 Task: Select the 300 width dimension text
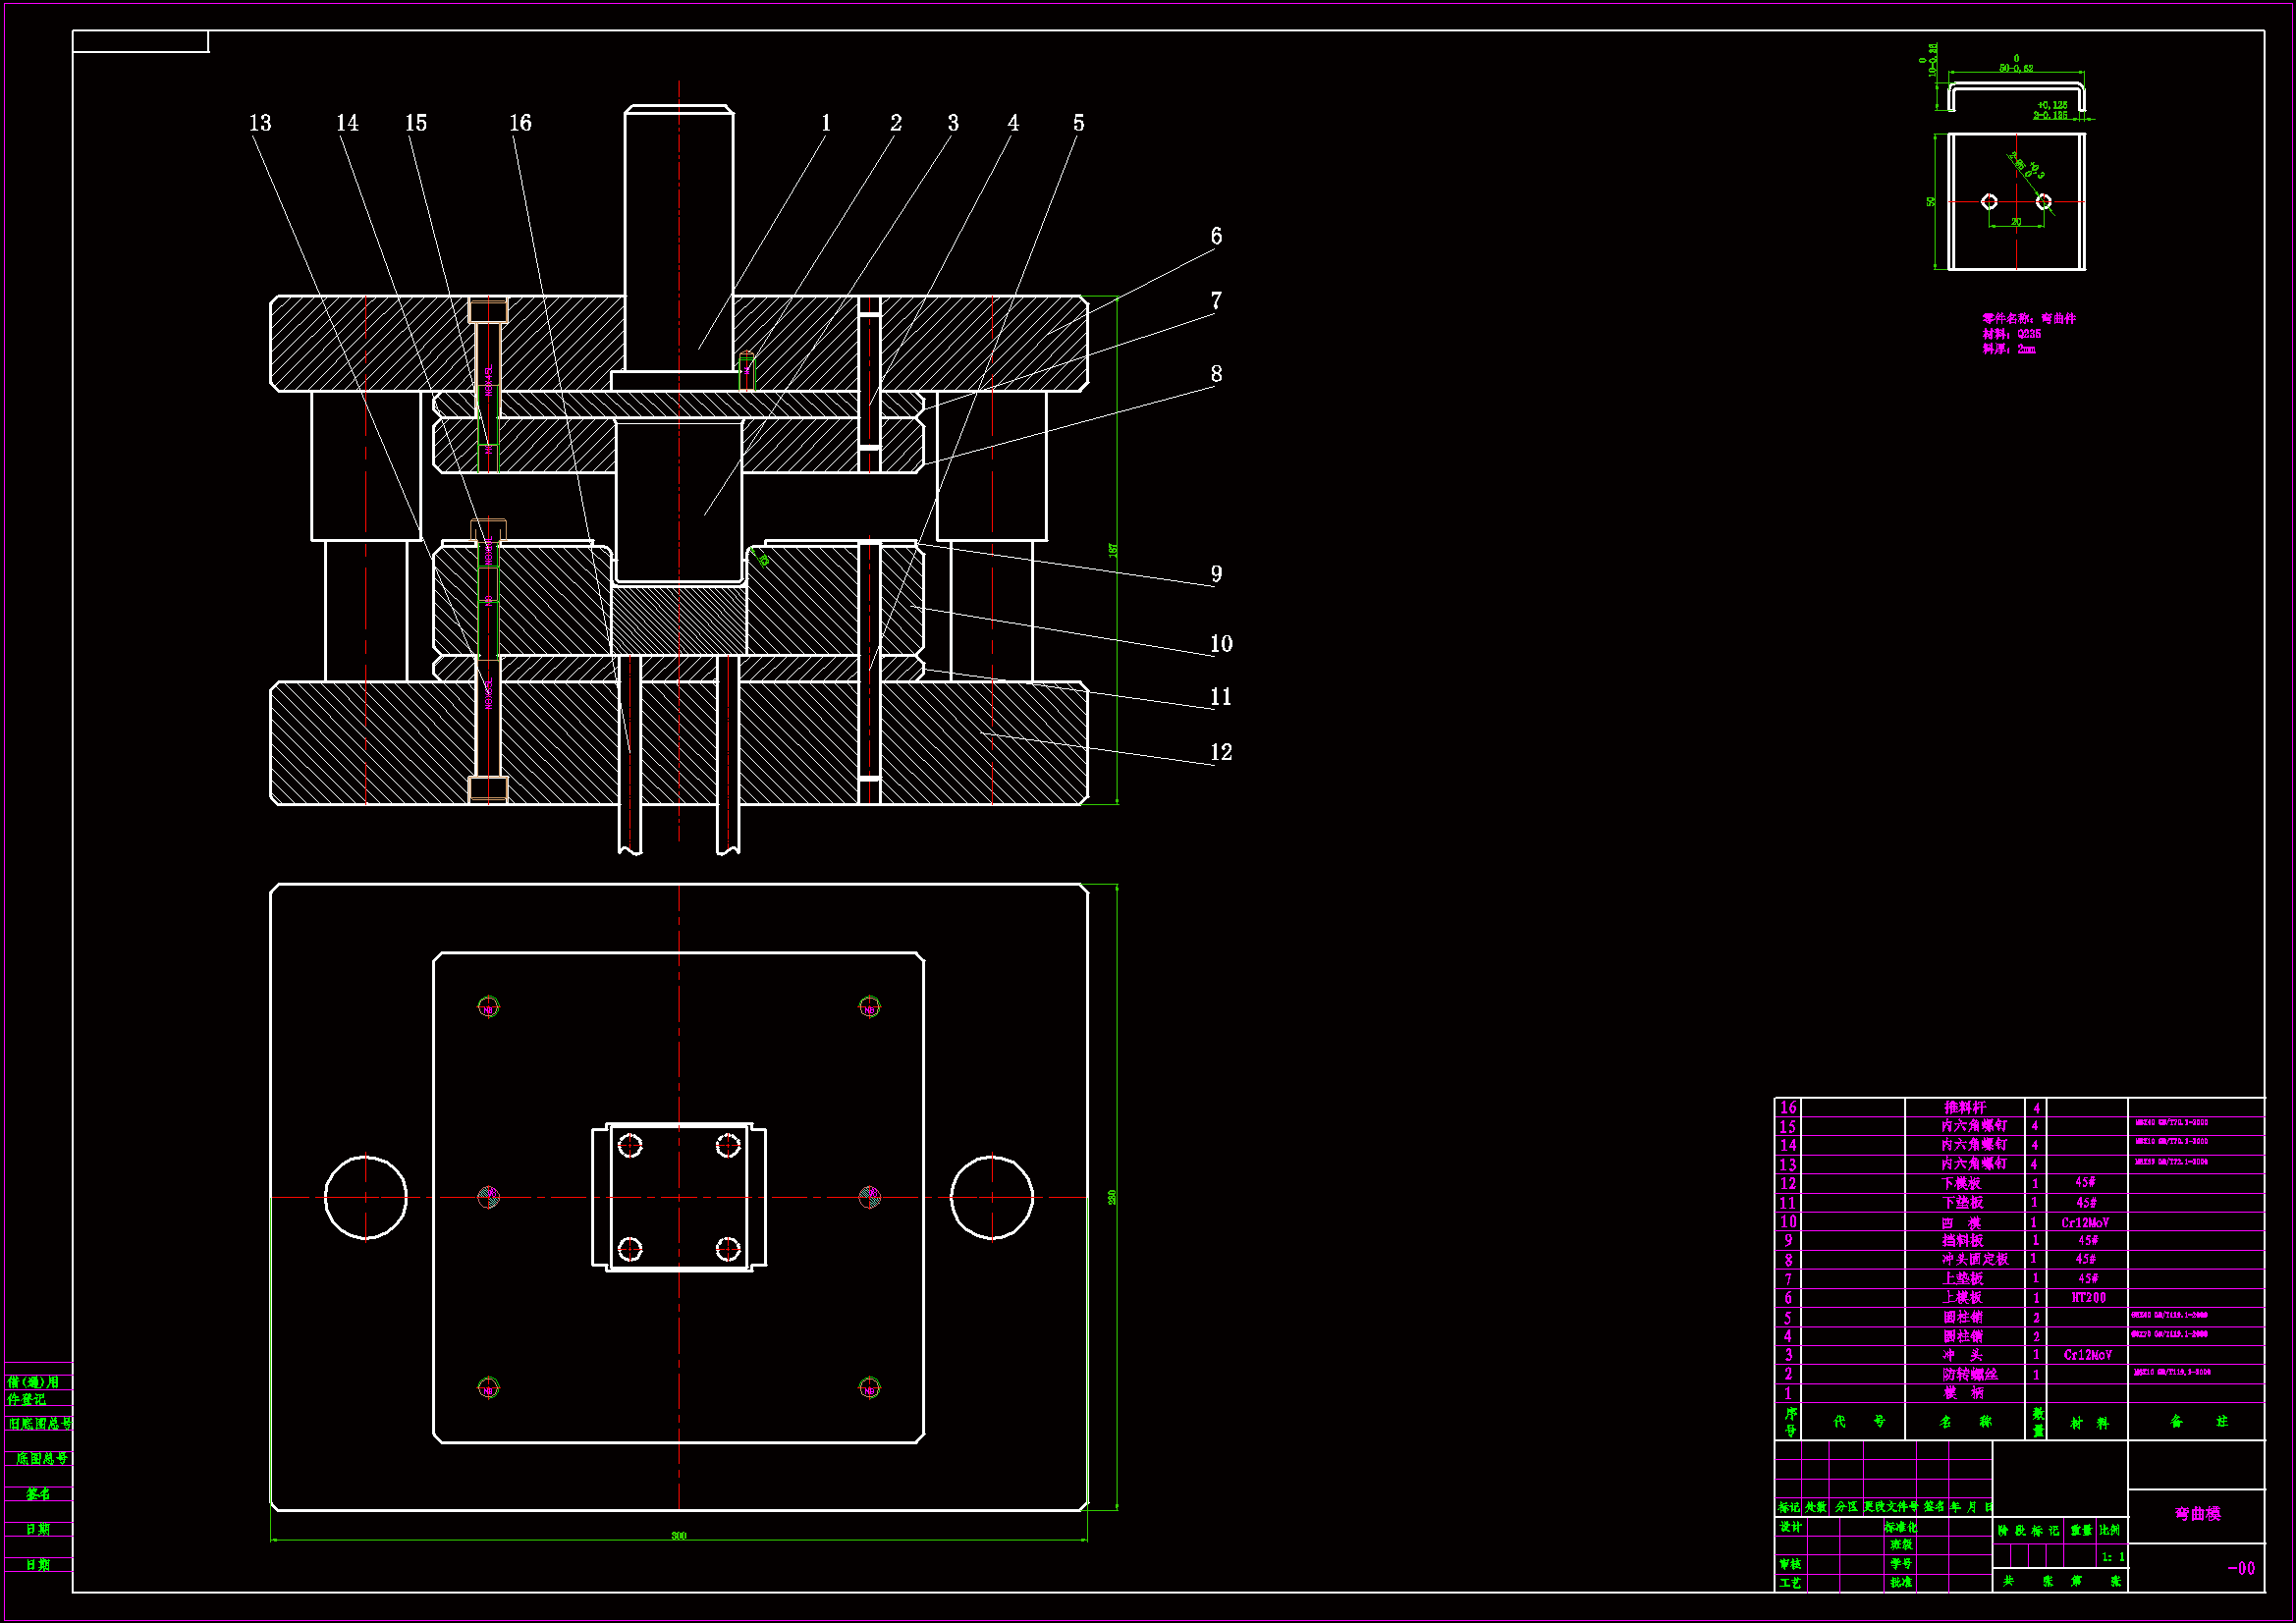pyautogui.click(x=679, y=1535)
